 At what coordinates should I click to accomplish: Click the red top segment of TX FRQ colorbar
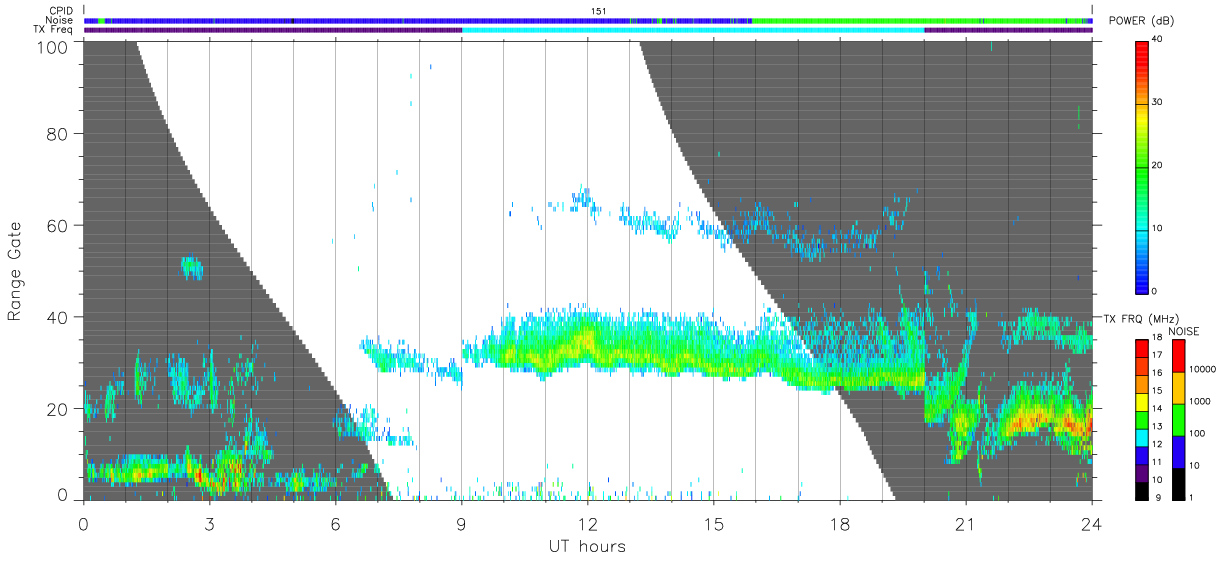point(1143,347)
